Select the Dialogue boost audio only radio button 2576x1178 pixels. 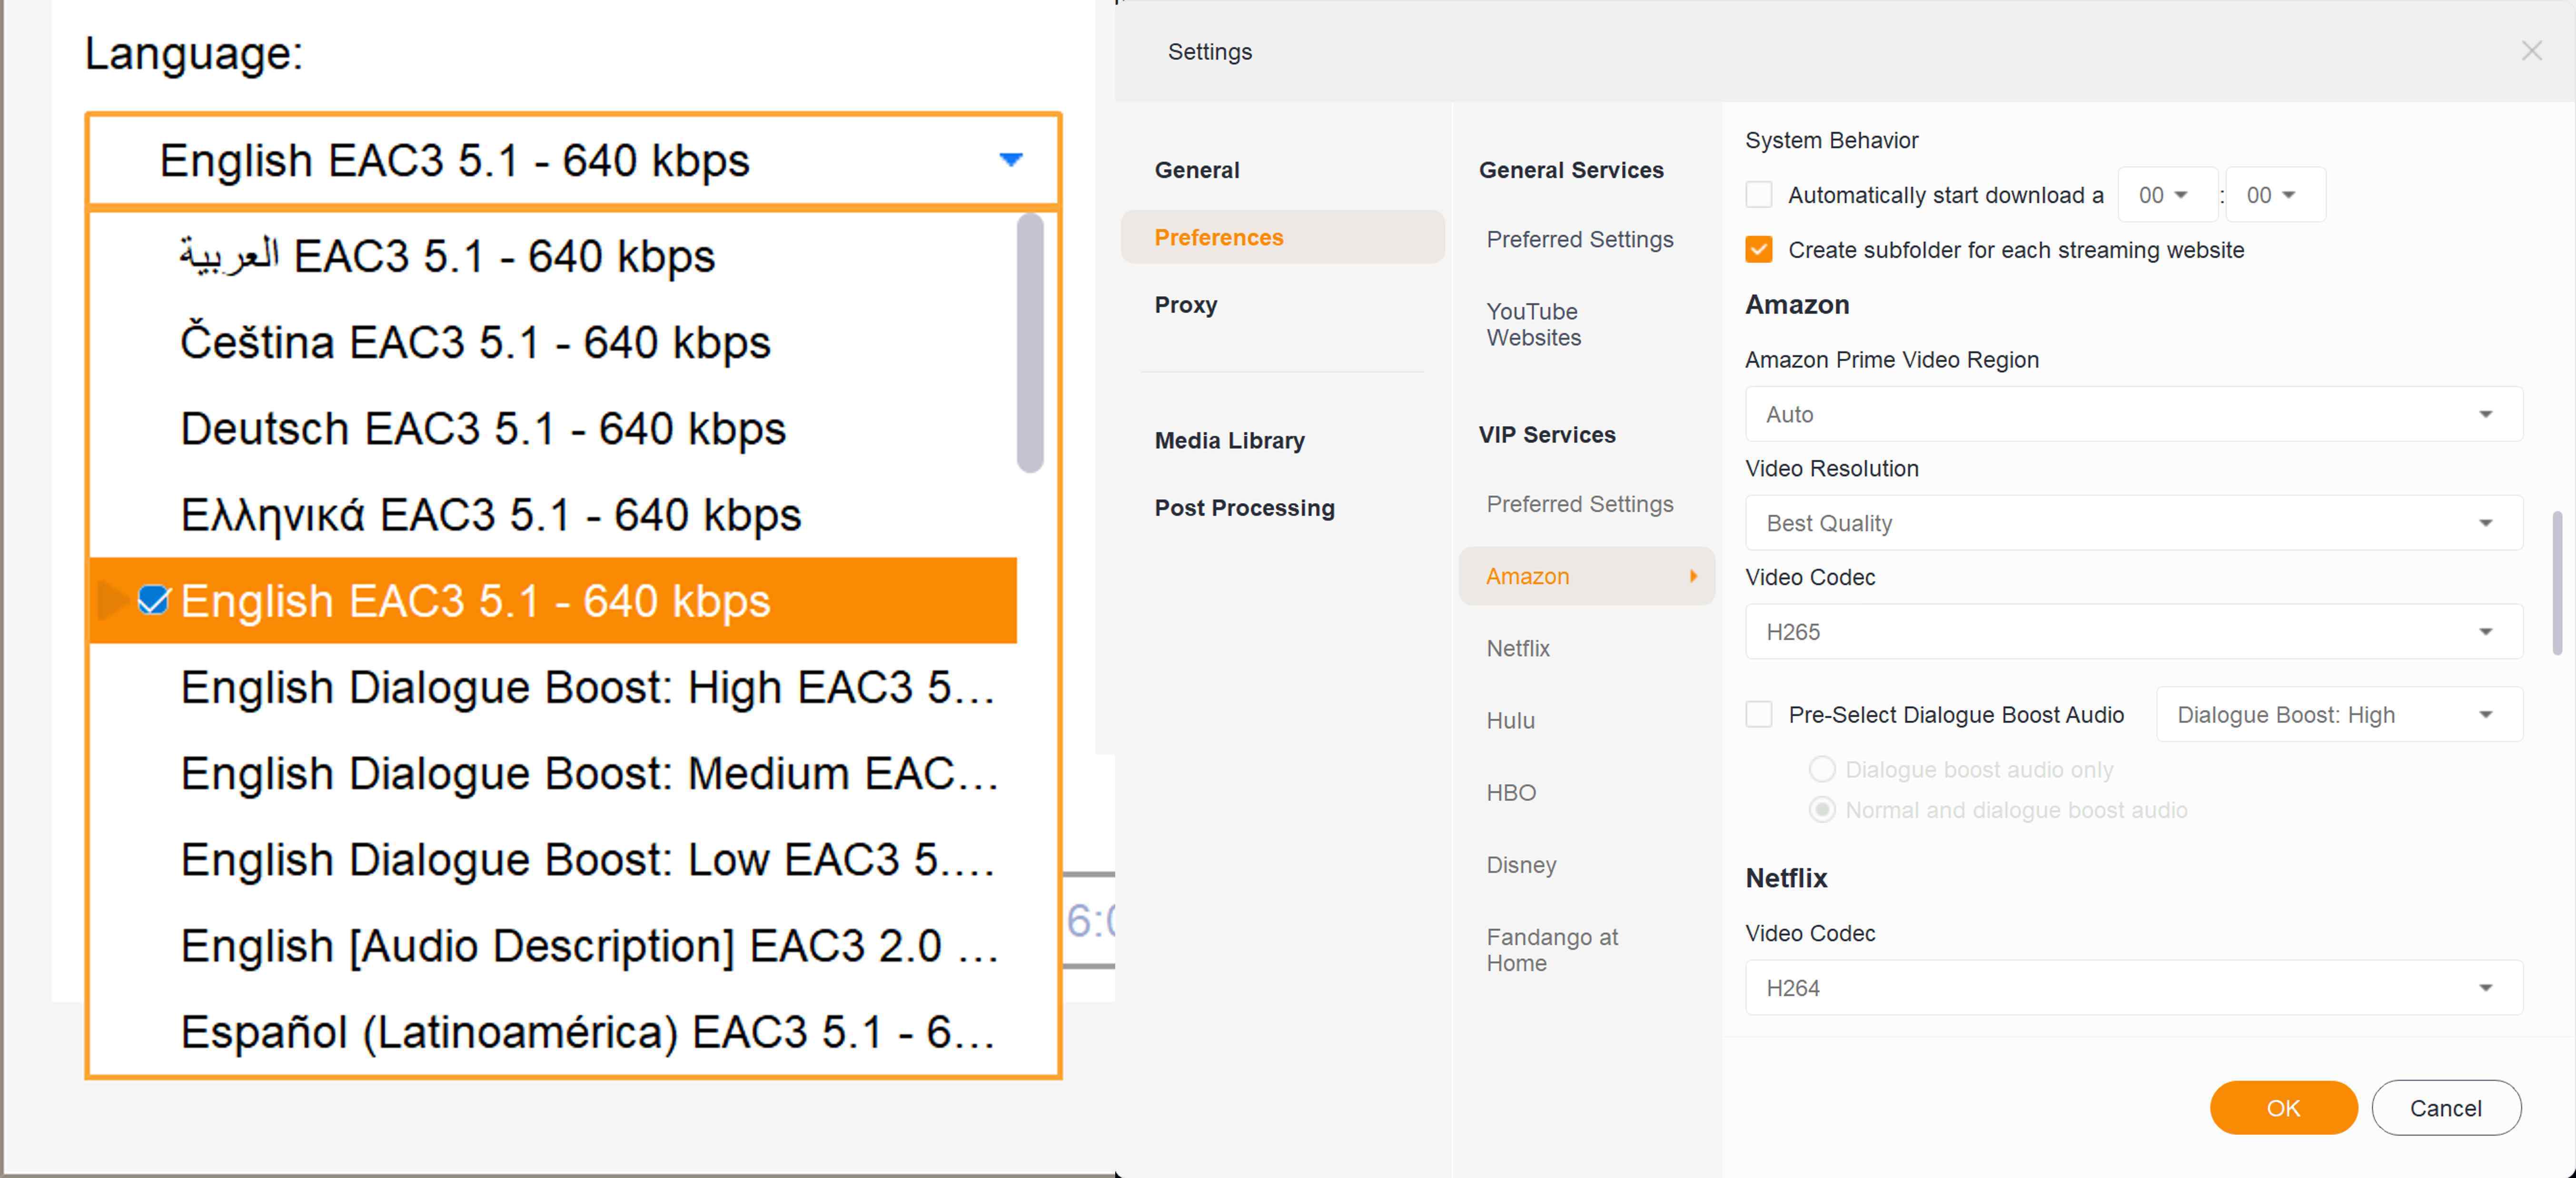click(x=1822, y=769)
